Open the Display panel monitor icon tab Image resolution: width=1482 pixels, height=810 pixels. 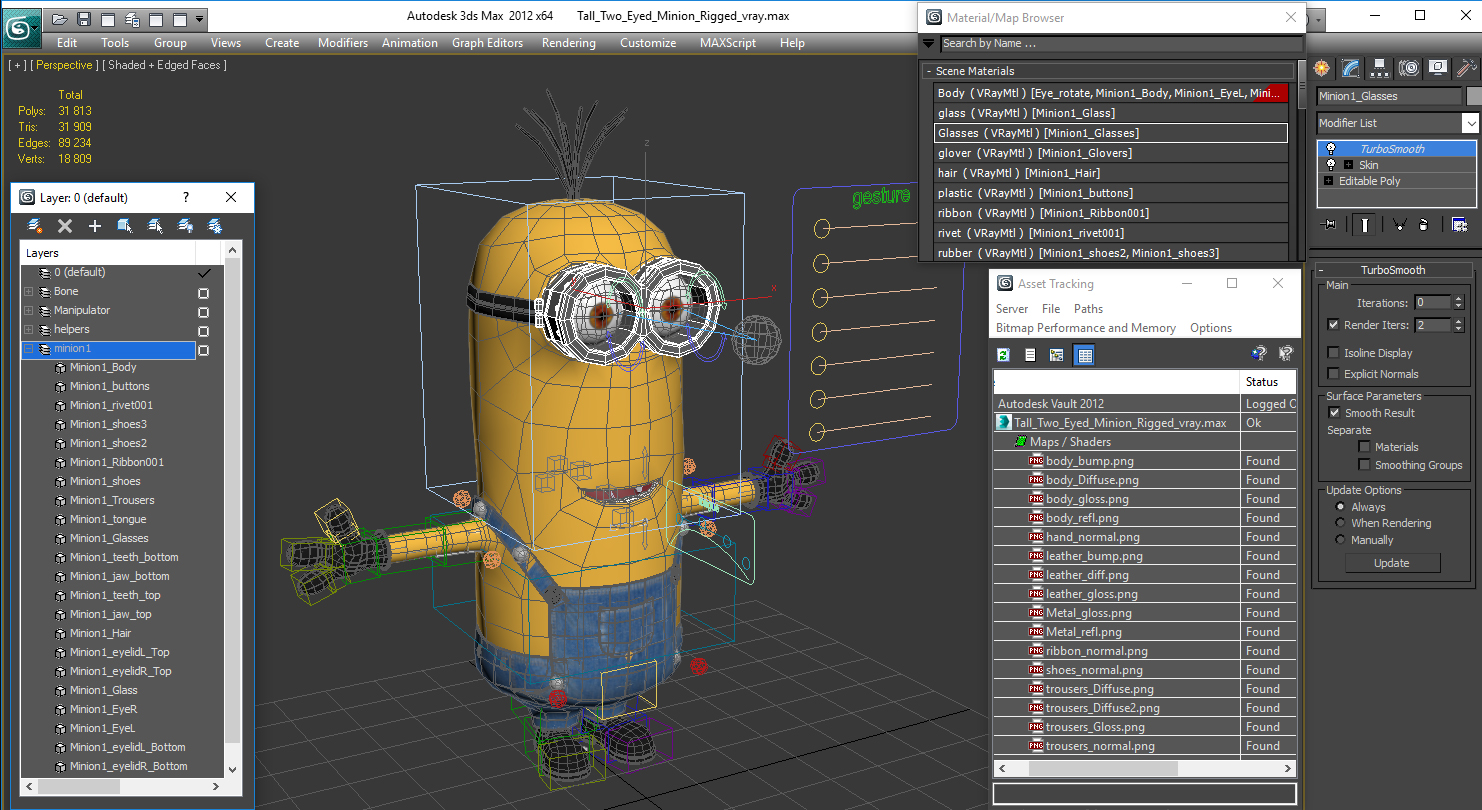point(1438,68)
